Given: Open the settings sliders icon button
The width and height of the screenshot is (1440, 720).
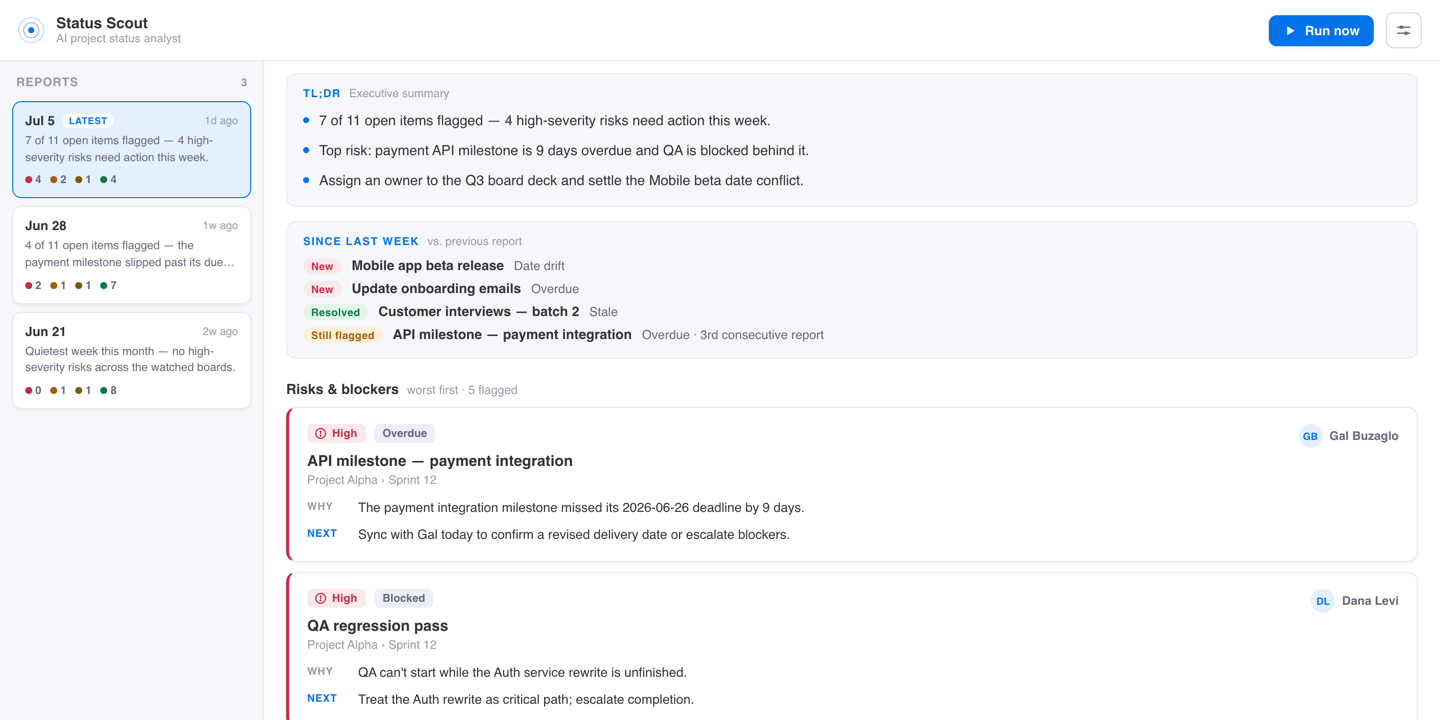Looking at the screenshot, I should pyautogui.click(x=1403, y=31).
